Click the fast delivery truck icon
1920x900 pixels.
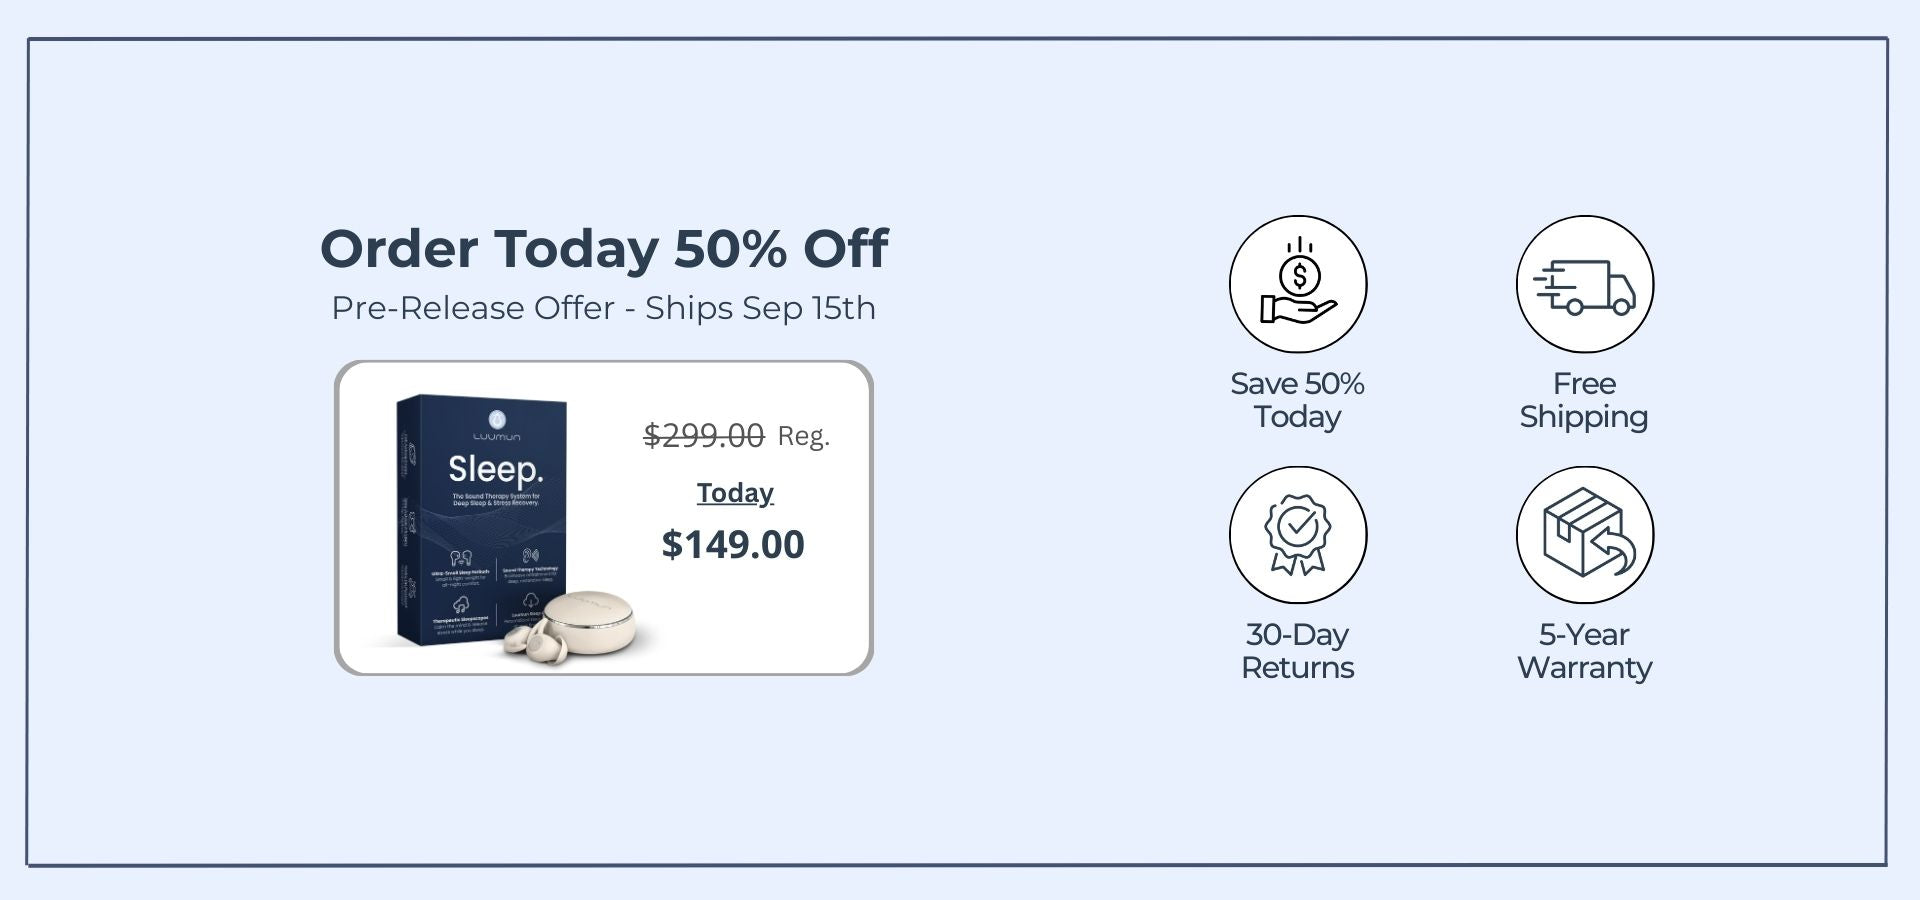[x=1585, y=284]
